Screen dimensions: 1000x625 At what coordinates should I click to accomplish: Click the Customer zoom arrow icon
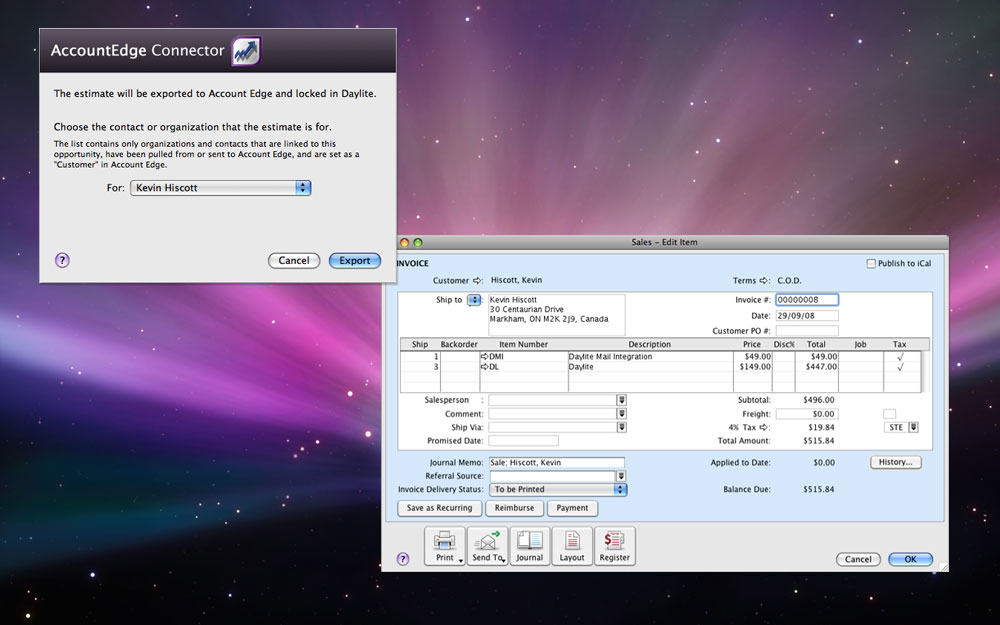[477, 281]
